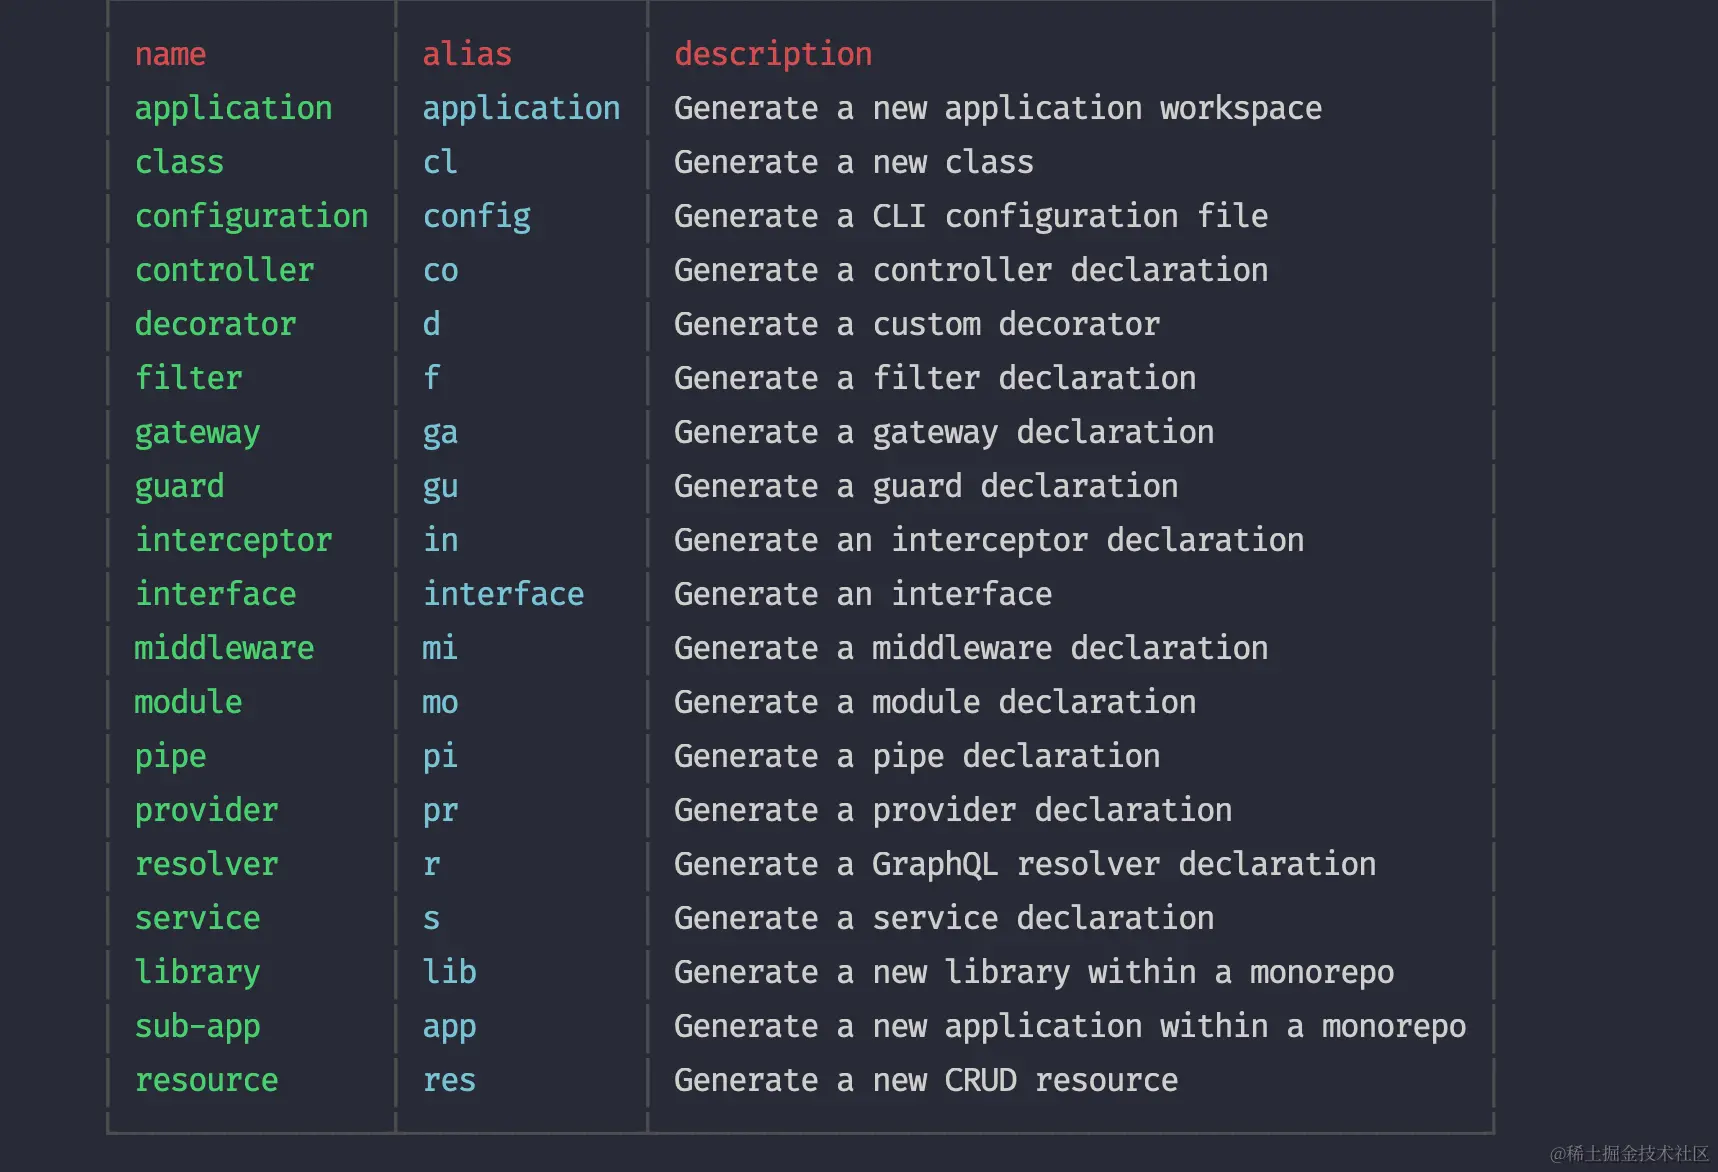Click the 'name' column header
This screenshot has height=1172, width=1718.
point(170,54)
